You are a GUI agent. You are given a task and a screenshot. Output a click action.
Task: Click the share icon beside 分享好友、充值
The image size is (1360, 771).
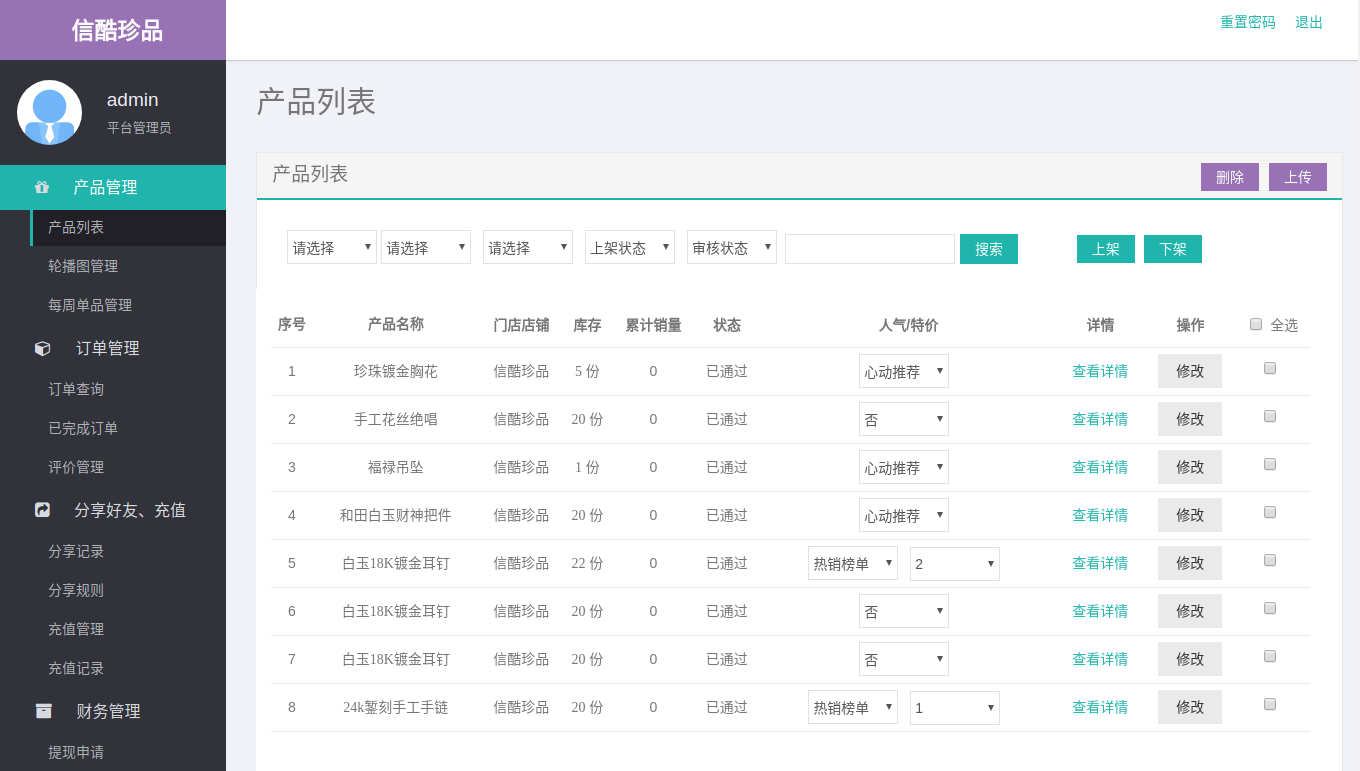[x=43, y=510]
